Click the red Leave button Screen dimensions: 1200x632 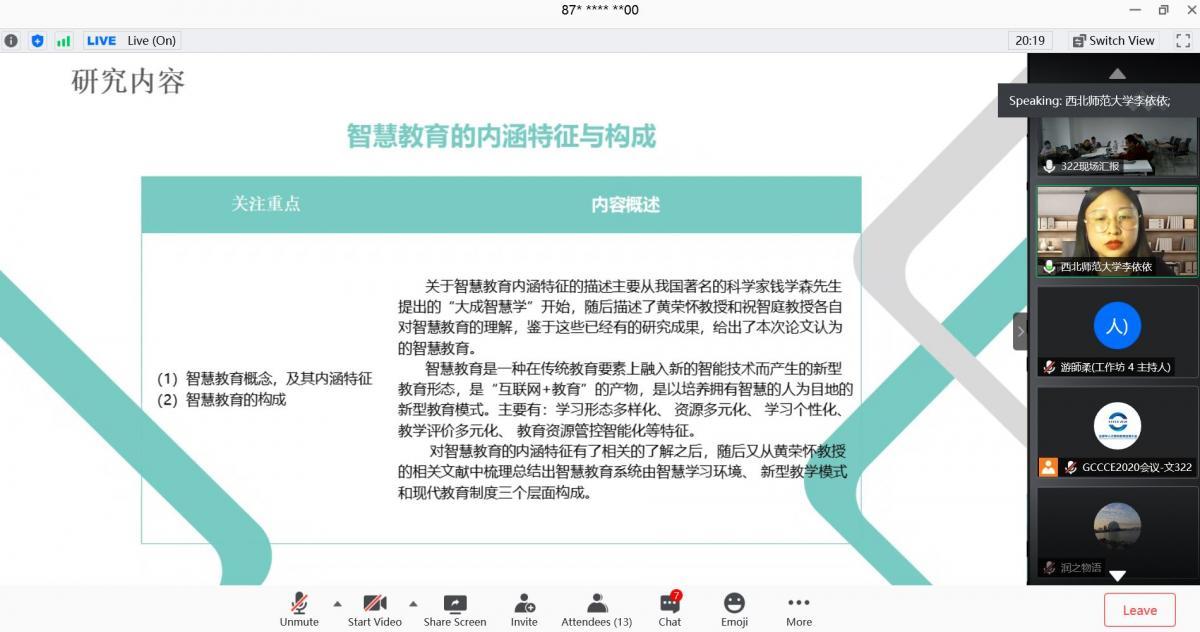pos(1139,610)
